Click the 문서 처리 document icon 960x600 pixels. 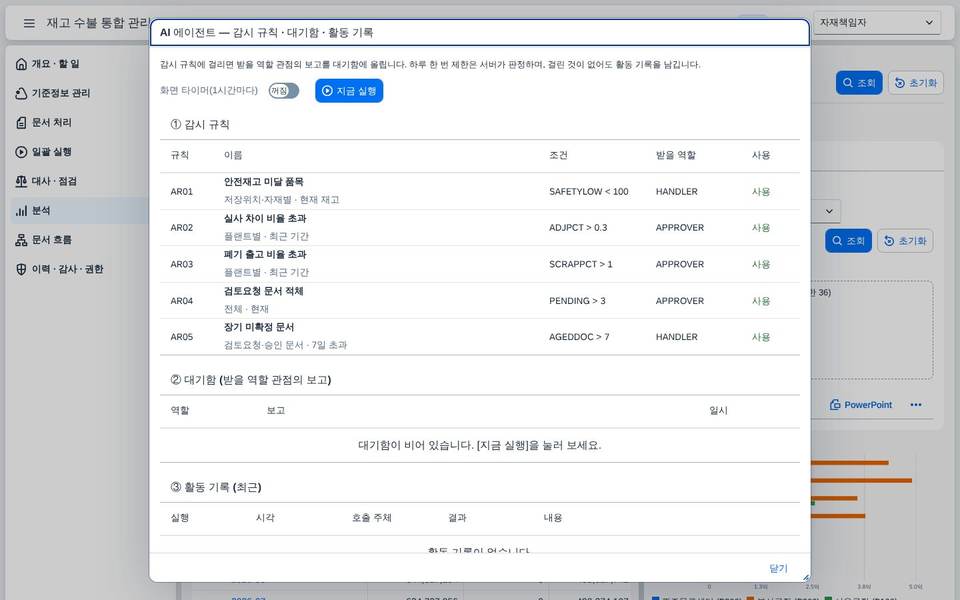coord(21,122)
